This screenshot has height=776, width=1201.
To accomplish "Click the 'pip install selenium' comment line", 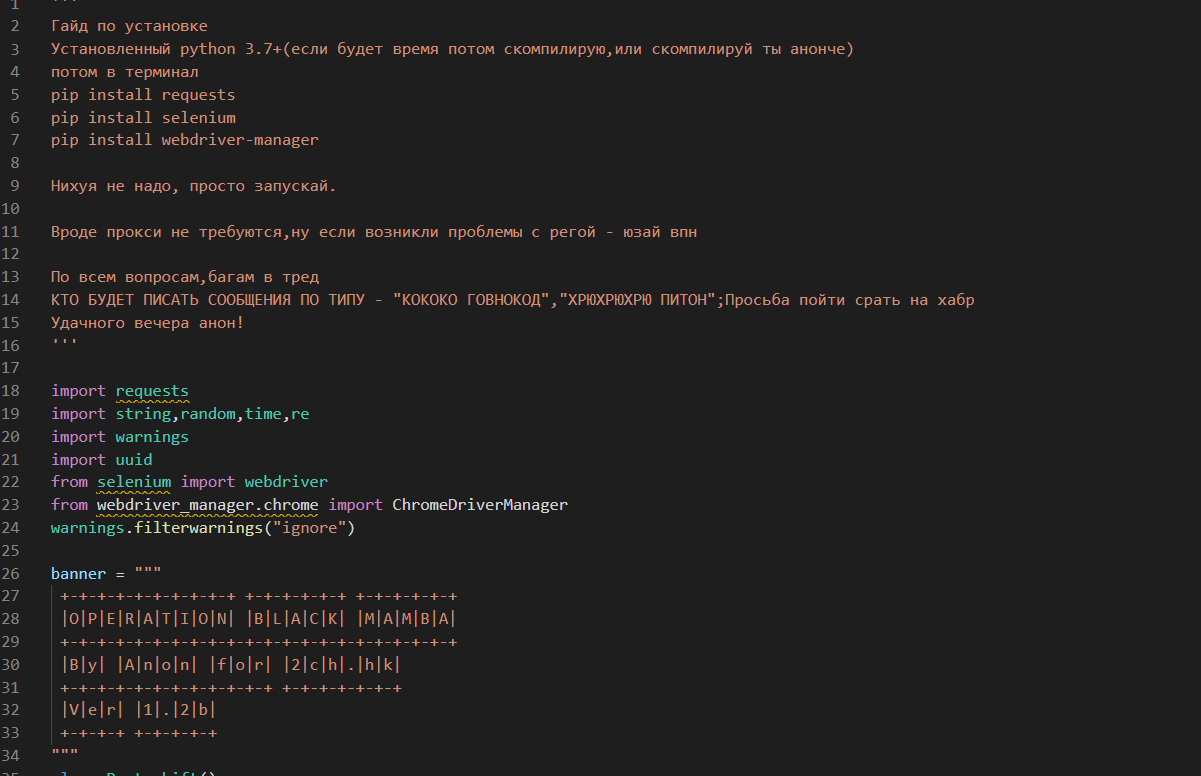I will pyautogui.click(x=143, y=118).
